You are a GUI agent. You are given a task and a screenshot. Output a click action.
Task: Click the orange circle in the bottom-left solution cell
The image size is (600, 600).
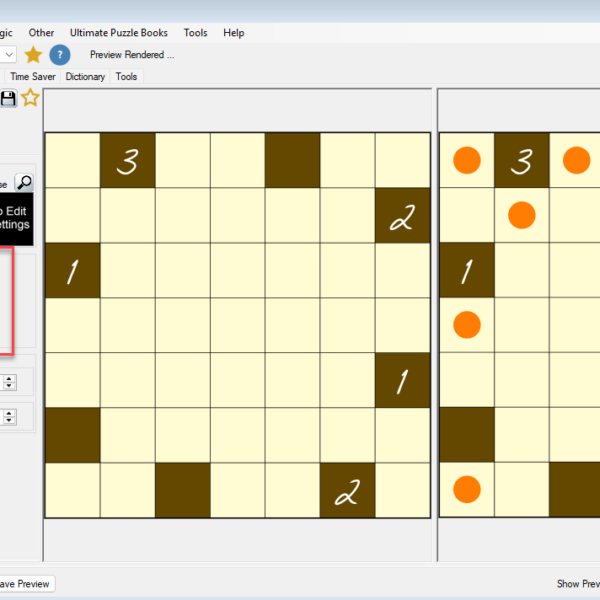tap(467, 489)
